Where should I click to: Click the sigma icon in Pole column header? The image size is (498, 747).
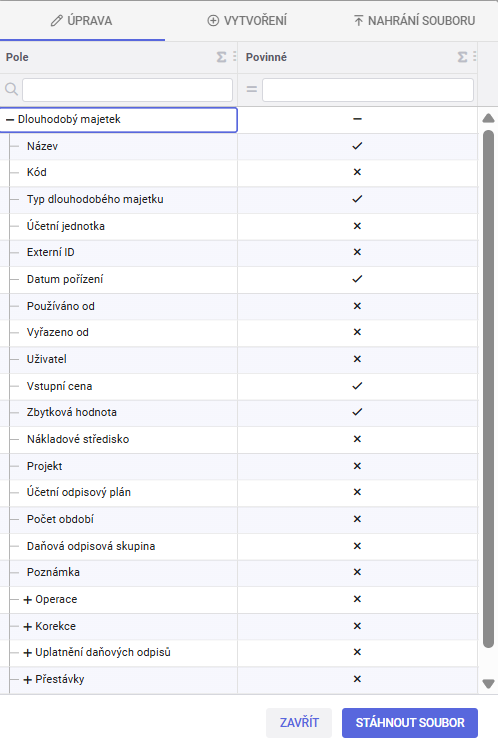click(x=221, y=57)
